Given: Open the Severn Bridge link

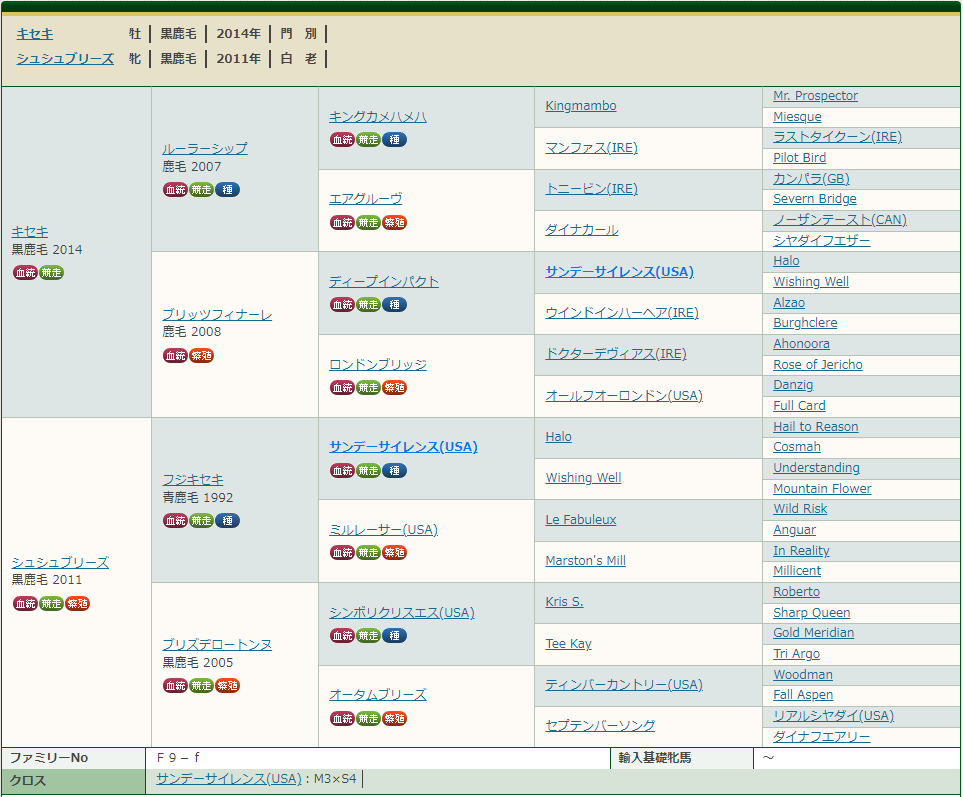Looking at the screenshot, I should coord(815,199).
